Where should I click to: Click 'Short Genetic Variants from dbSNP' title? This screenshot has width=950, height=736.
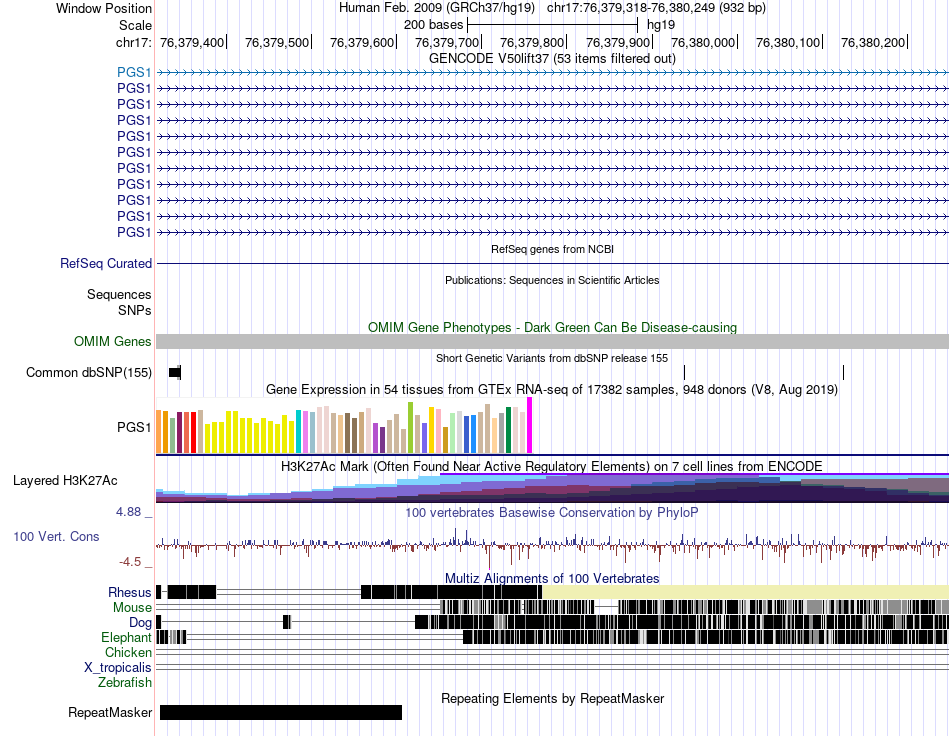(552, 359)
